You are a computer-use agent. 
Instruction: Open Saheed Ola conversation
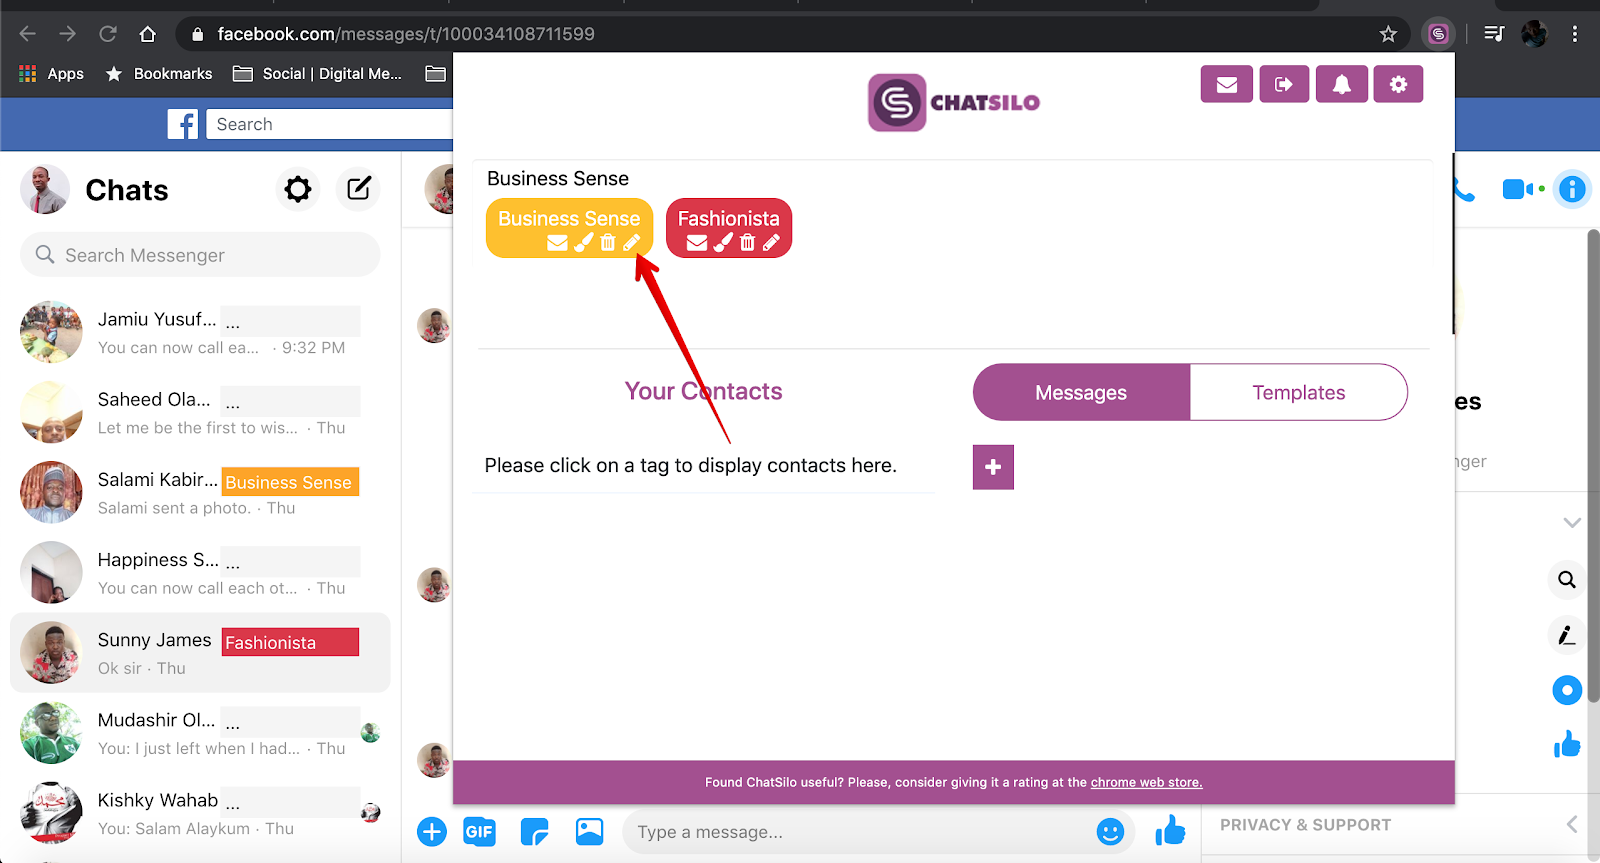[x=200, y=412]
